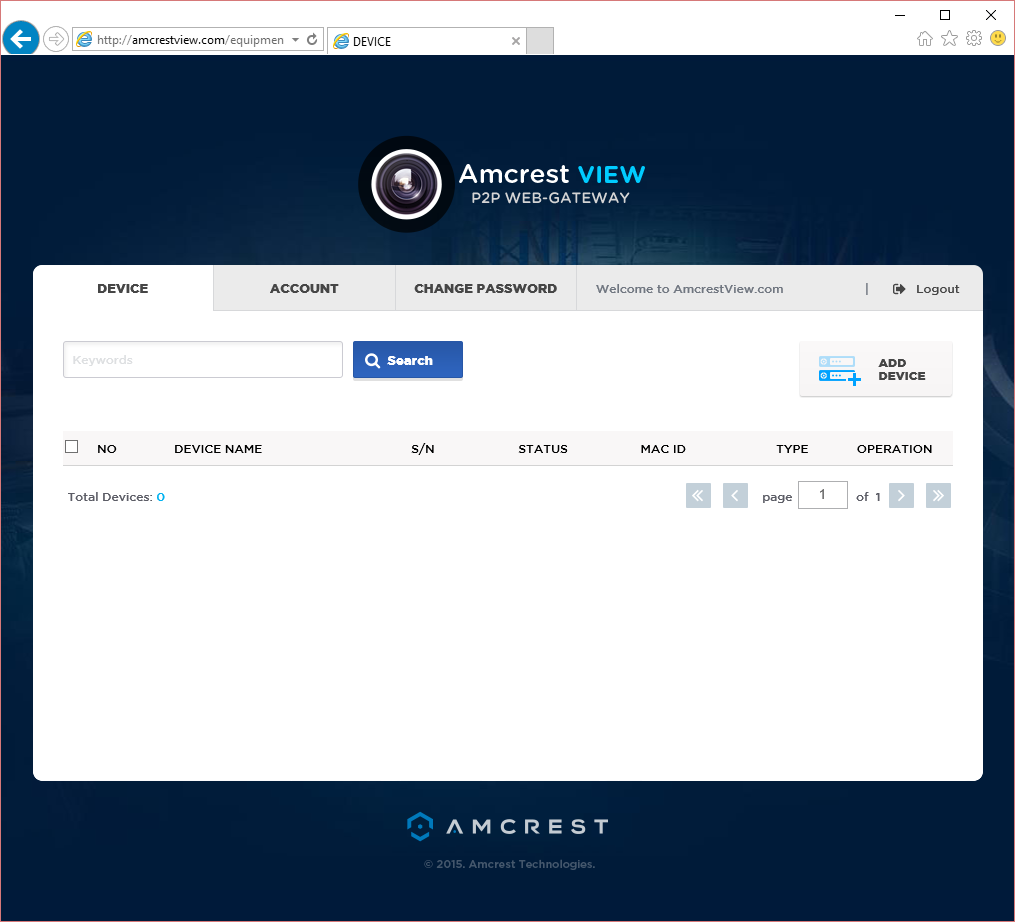This screenshot has width=1015, height=922.
Task: Click the NO column header
Action: (107, 449)
